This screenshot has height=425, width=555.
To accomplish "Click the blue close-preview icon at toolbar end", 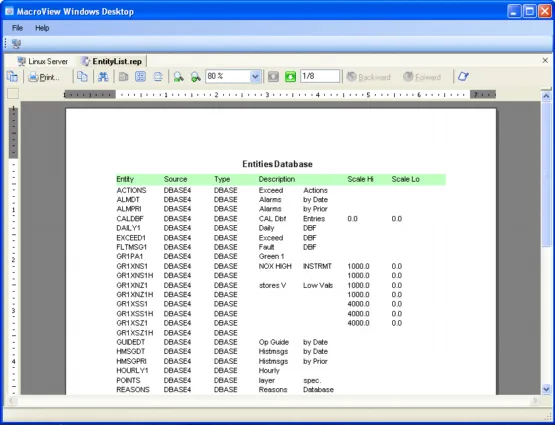I will coord(463,76).
